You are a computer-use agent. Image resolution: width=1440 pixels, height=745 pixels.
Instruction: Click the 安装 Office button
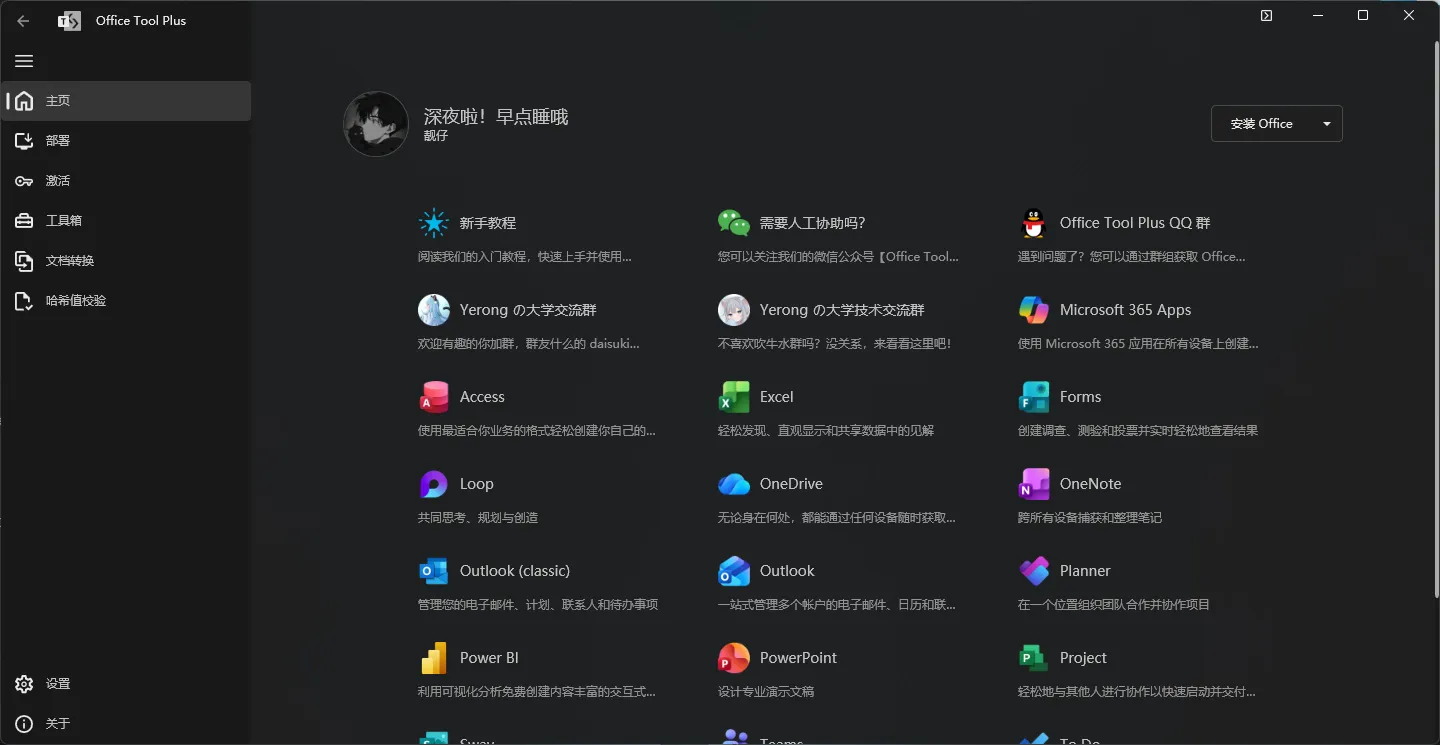(x=1261, y=124)
